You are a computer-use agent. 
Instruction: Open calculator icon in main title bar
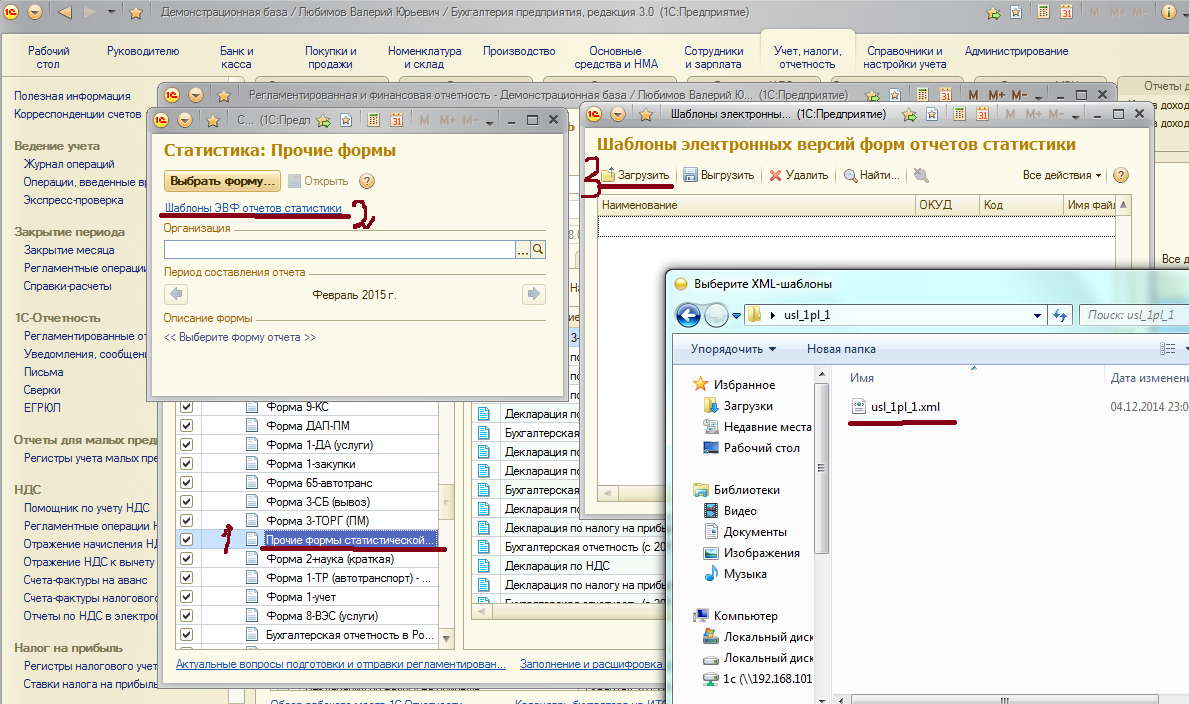coord(1044,12)
